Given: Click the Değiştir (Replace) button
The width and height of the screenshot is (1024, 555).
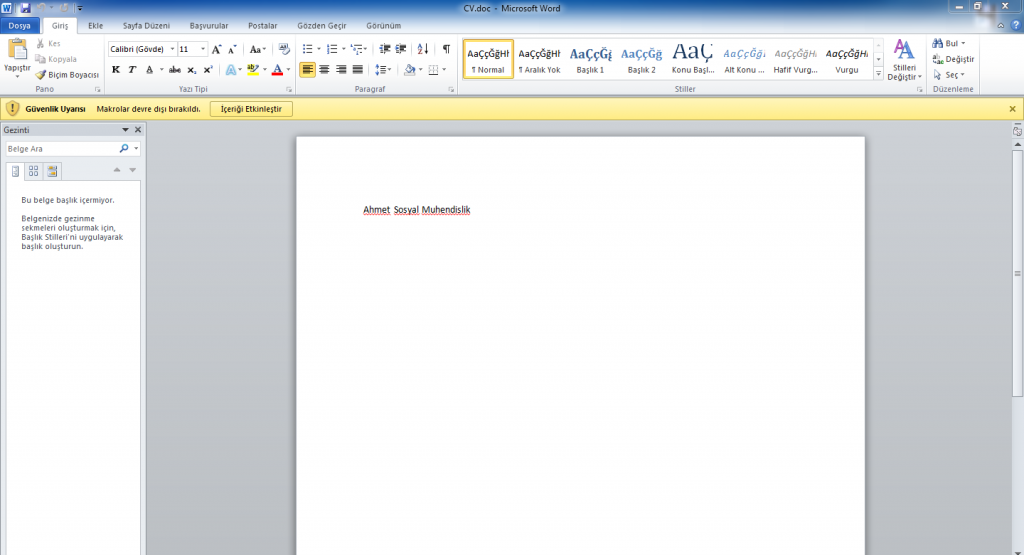Looking at the screenshot, I should point(954,59).
